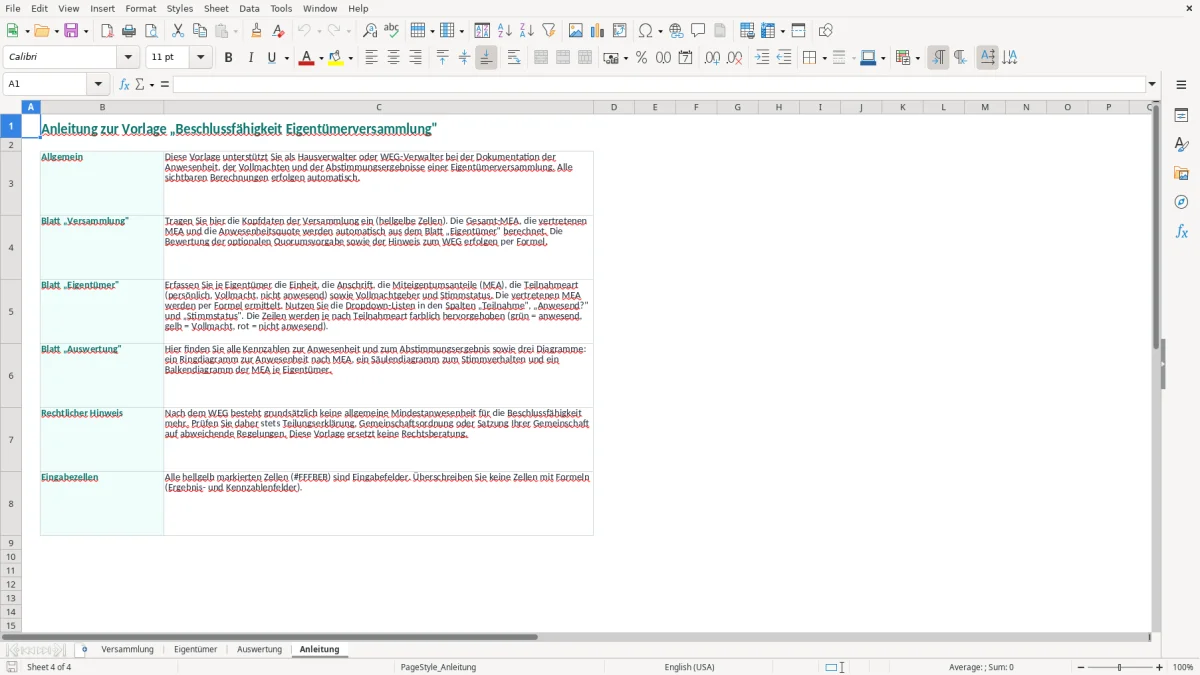The height and width of the screenshot is (675, 1200).
Task: Expand the Borders dropdown arrow
Action: point(823,58)
